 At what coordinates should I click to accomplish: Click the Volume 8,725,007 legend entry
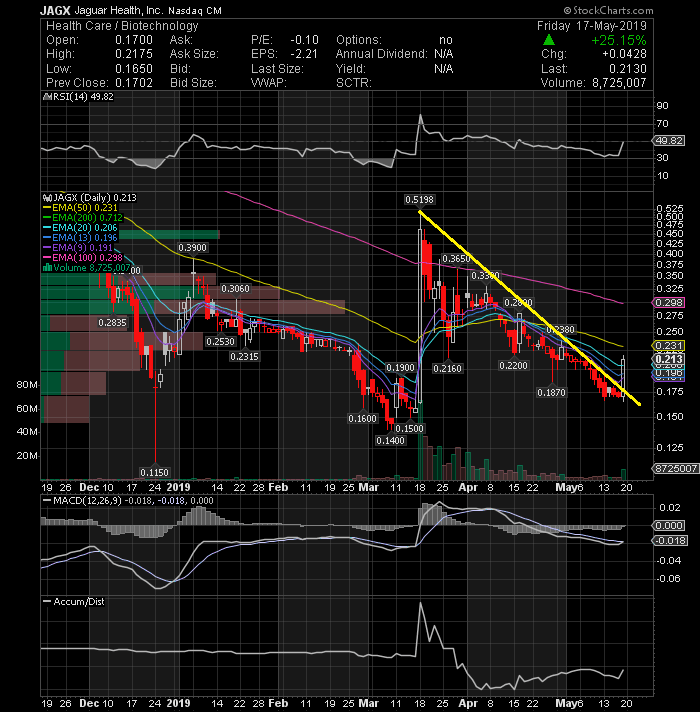click(x=86, y=267)
